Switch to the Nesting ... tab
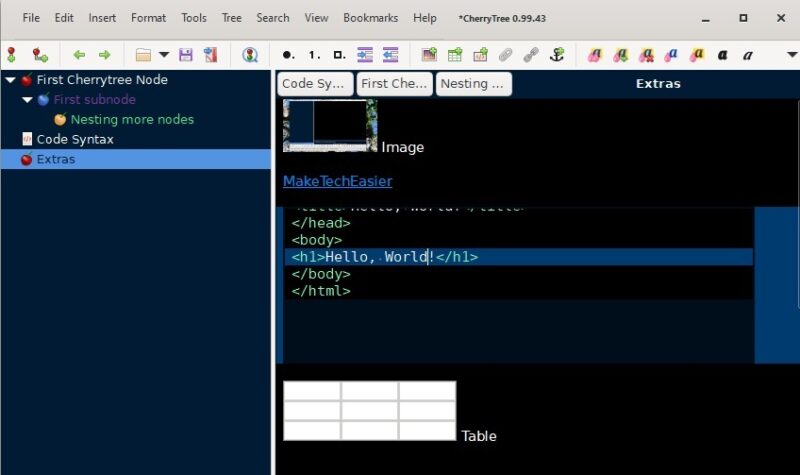This screenshot has width=800, height=475. [473, 84]
